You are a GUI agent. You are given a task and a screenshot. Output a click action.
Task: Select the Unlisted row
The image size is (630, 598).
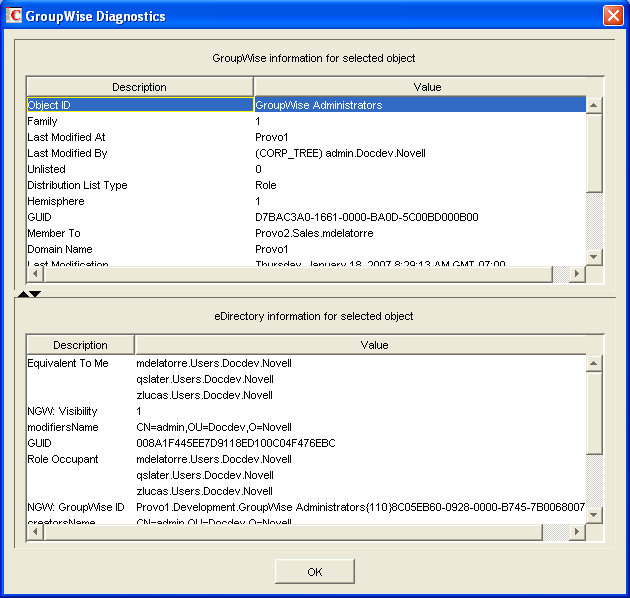coord(306,169)
